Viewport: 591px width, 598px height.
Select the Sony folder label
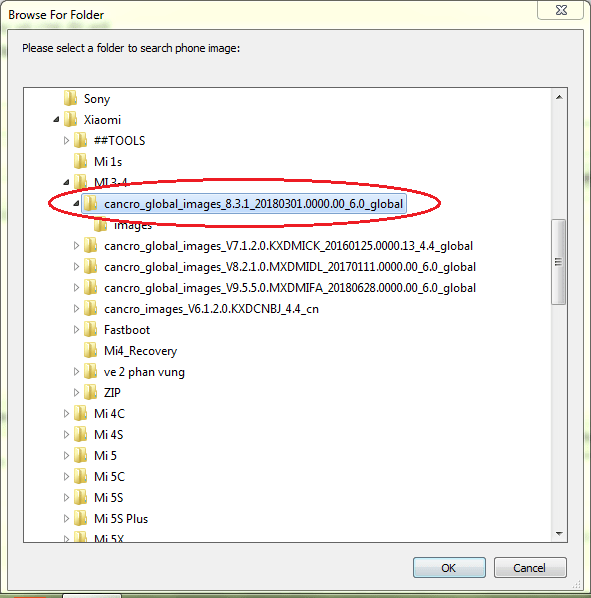(97, 99)
